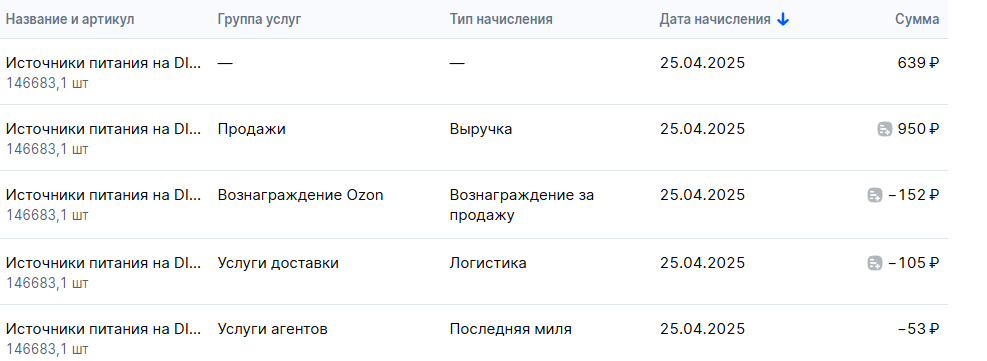Click the Группа услуг column header
This screenshot has width=987, height=361.
(x=259, y=19)
